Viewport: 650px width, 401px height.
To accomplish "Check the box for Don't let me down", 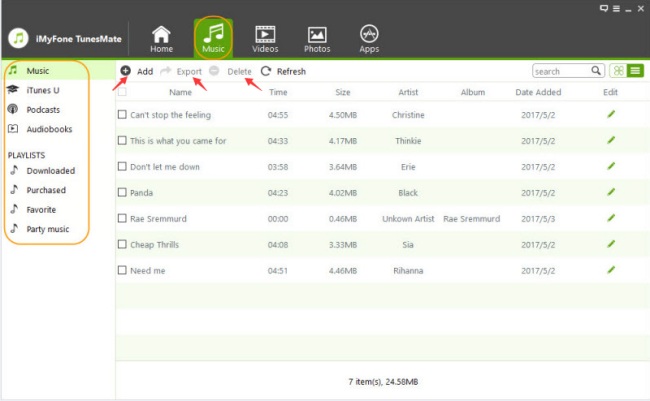I will [x=122, y=166].
